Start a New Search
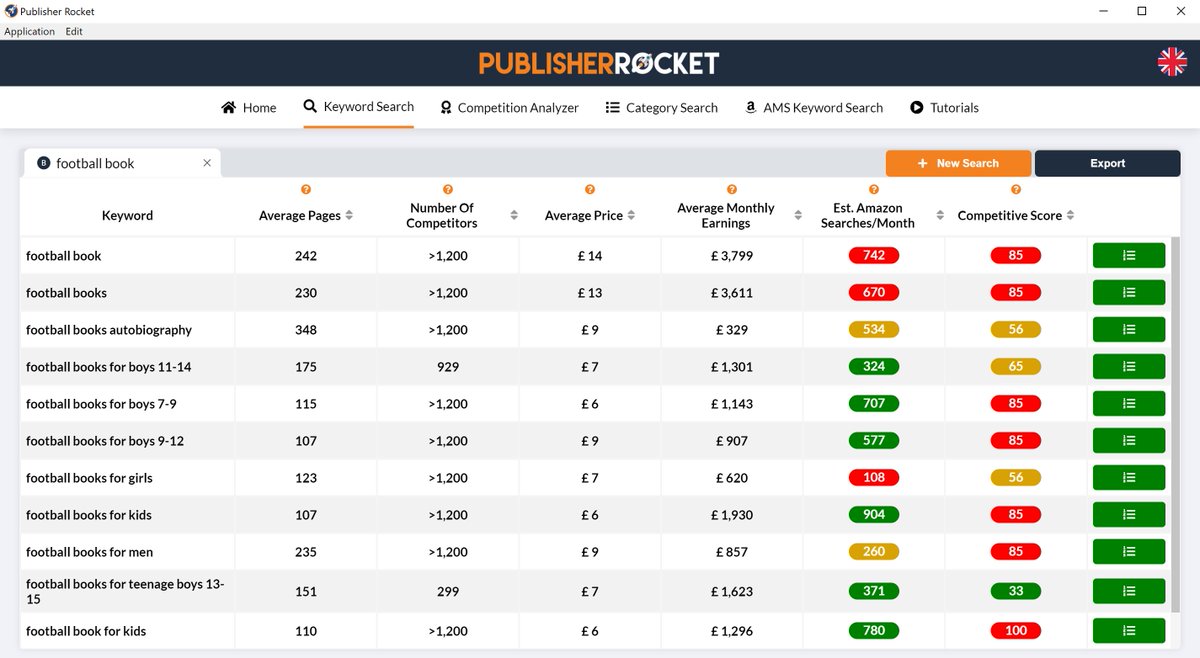The image size is (1200, 658). [958, 163]
